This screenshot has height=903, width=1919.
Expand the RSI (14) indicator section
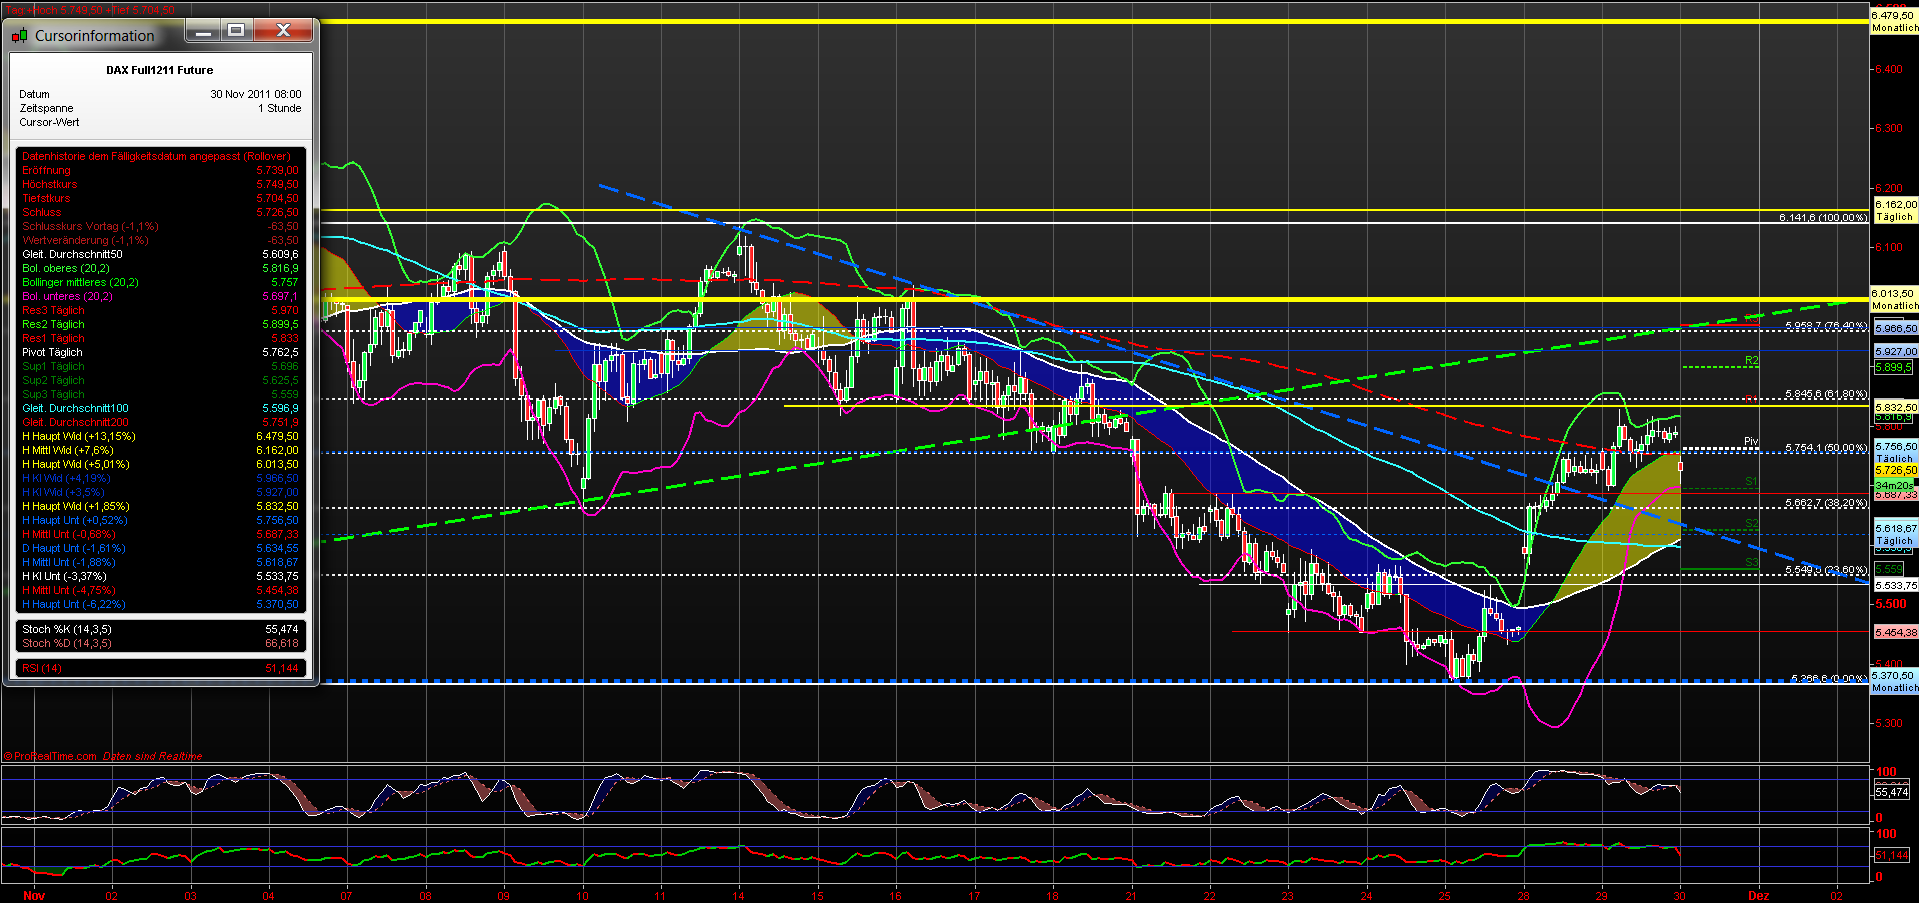[x=44, y=667]
